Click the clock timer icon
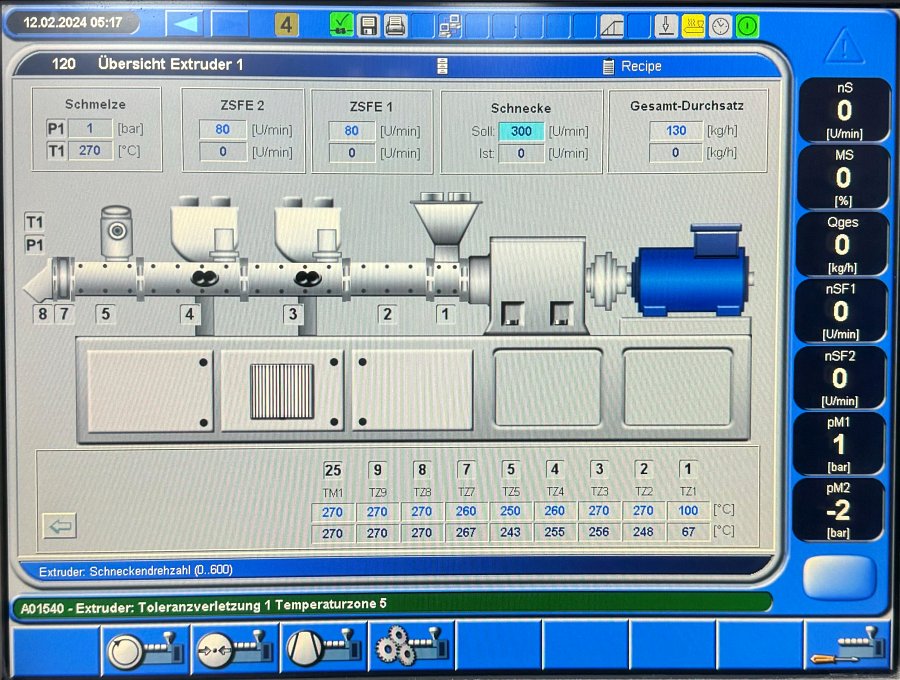 [720, 26]
